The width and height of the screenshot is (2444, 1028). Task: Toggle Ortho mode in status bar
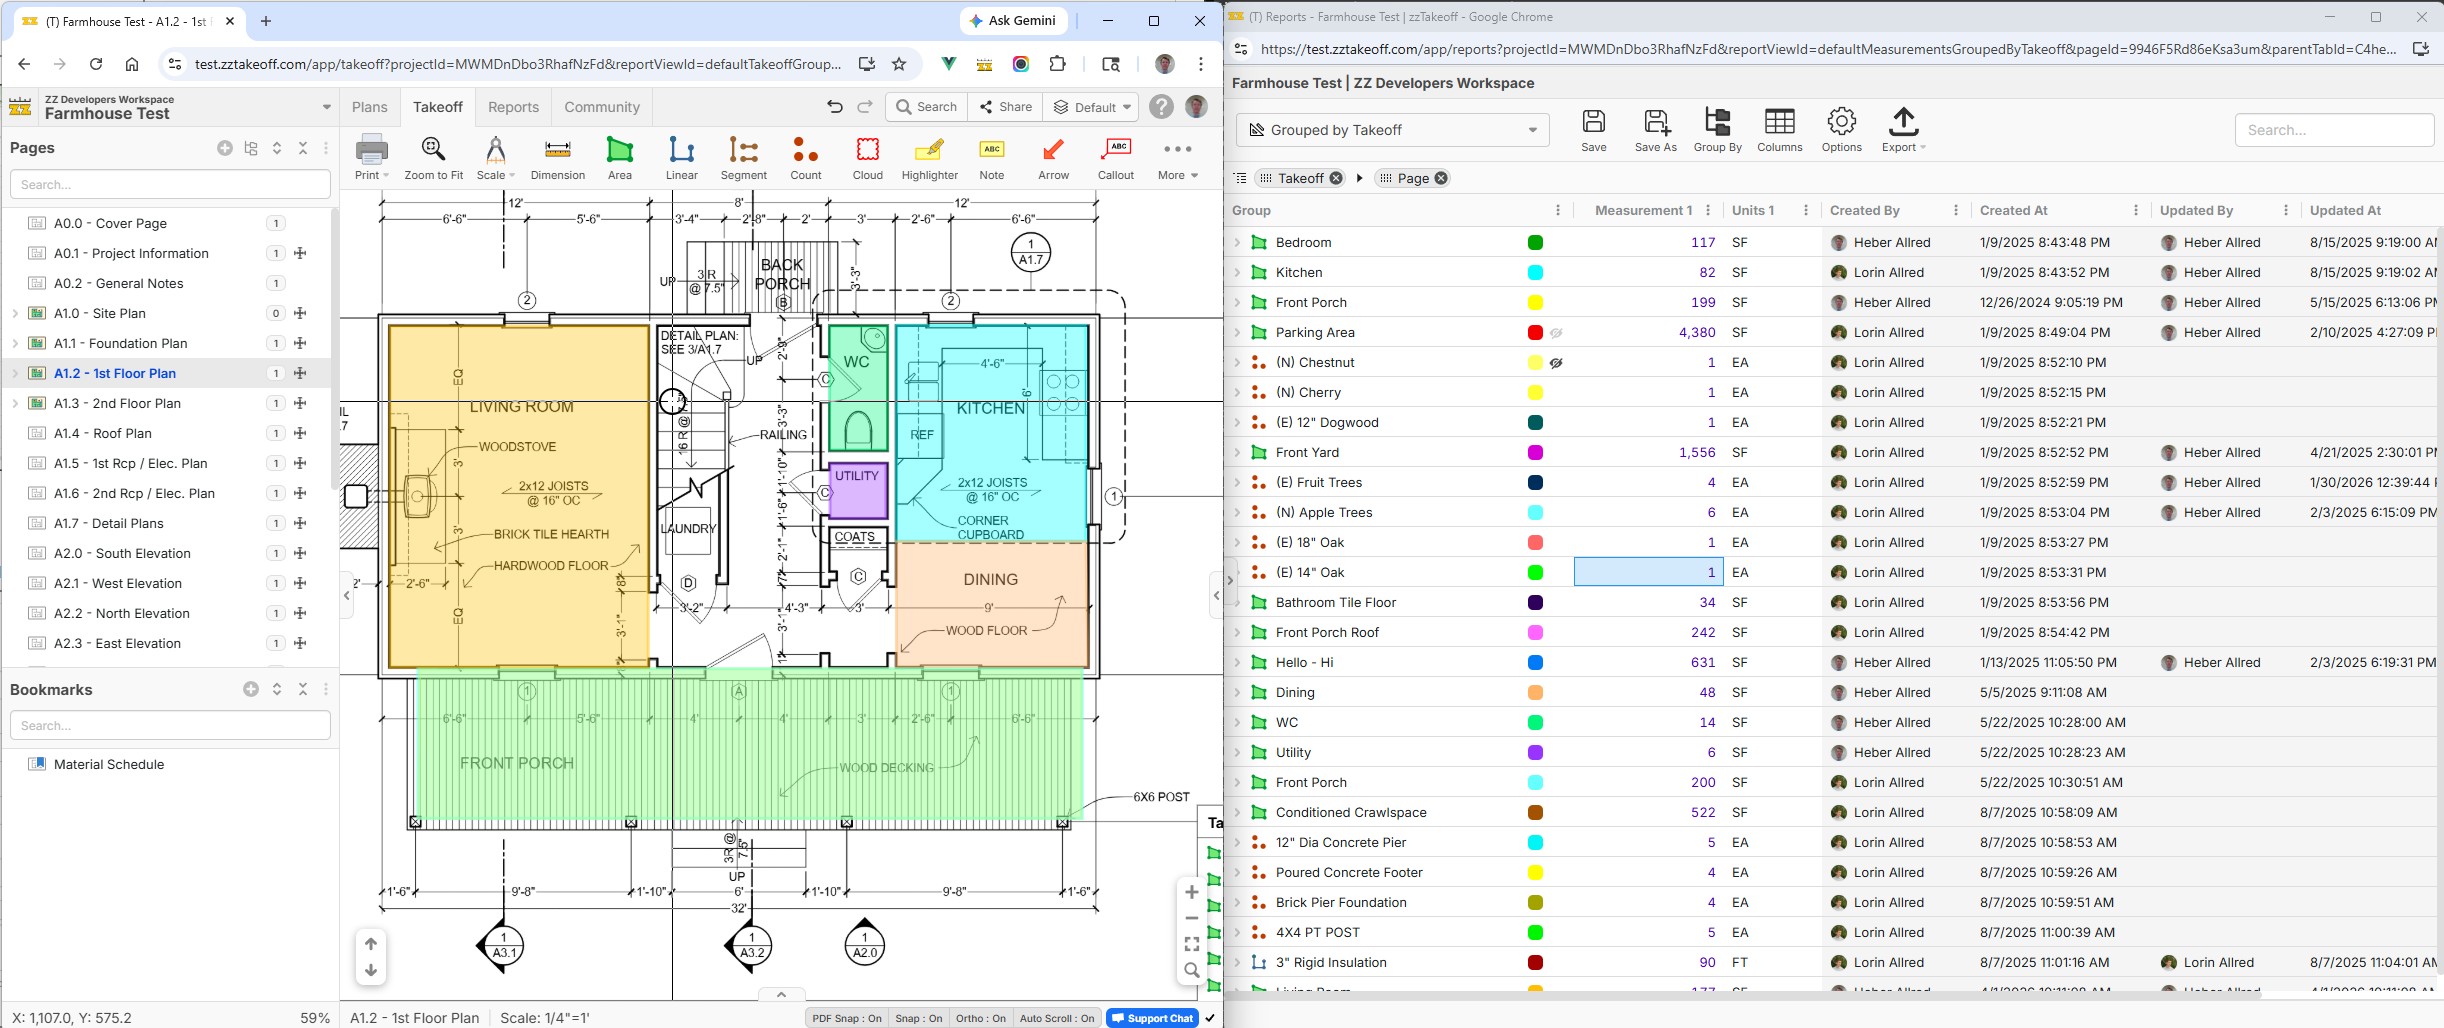980,1018
